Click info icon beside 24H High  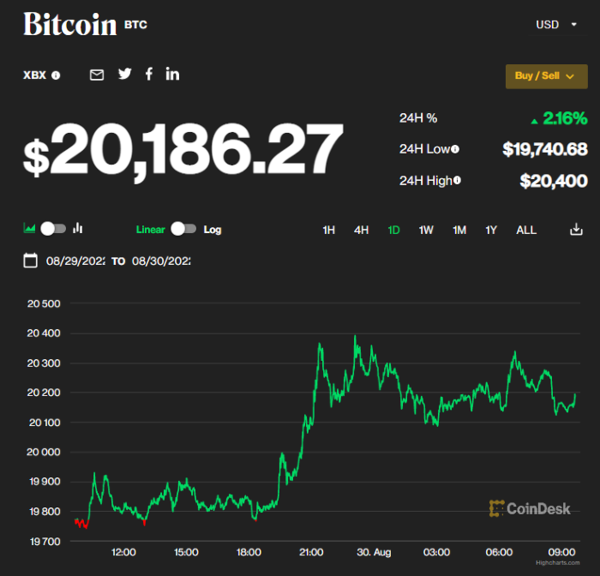(x=457, y=180)
